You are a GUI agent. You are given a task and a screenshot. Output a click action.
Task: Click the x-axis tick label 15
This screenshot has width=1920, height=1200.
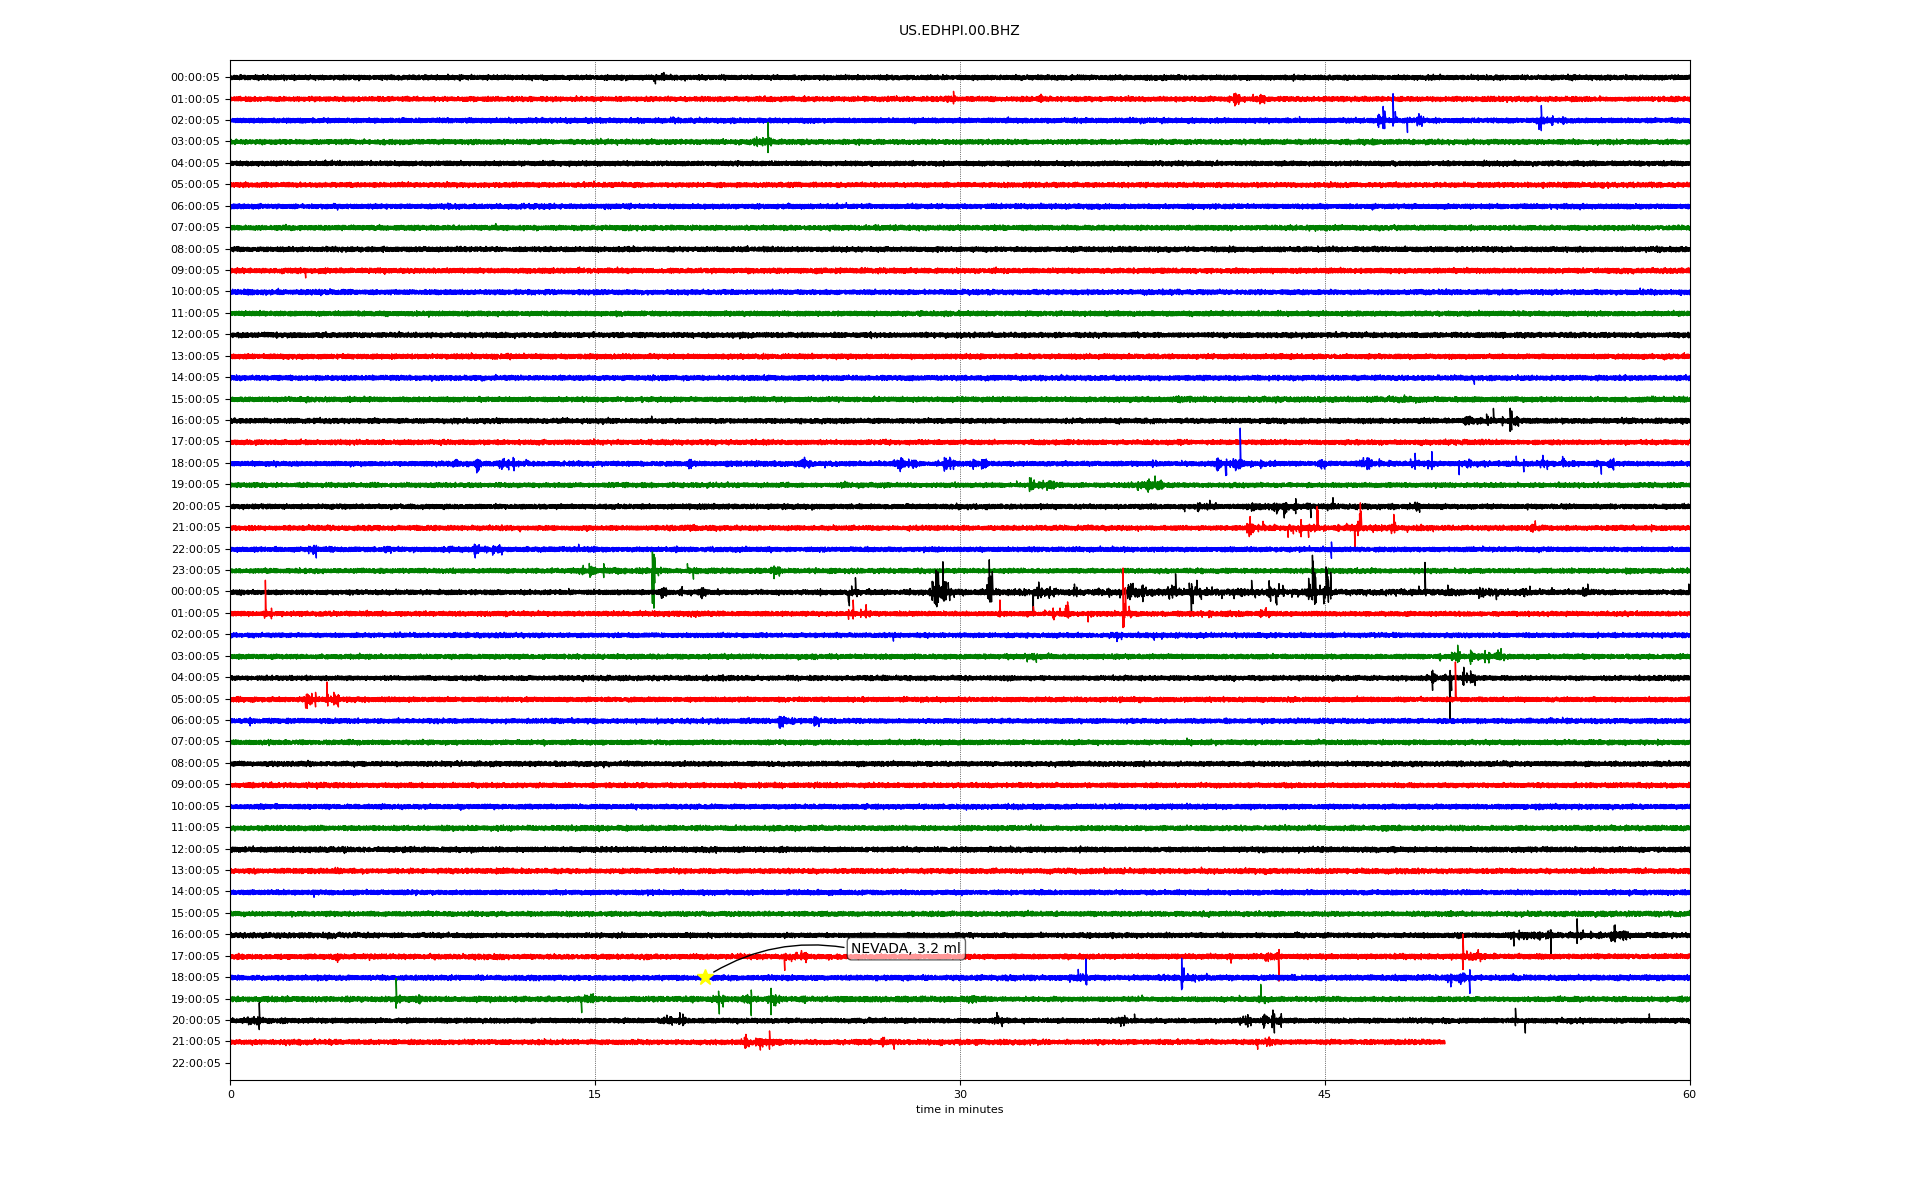click(595, 1094)
